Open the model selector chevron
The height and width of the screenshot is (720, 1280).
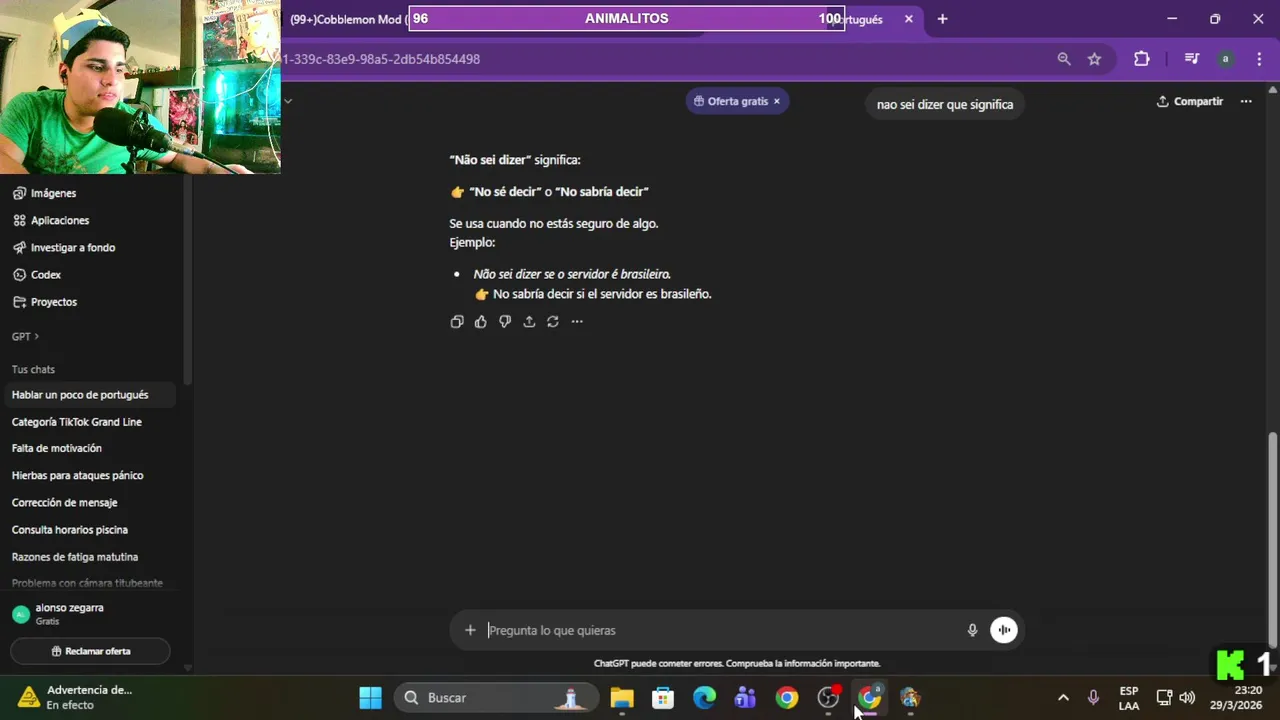click(288, 101)
